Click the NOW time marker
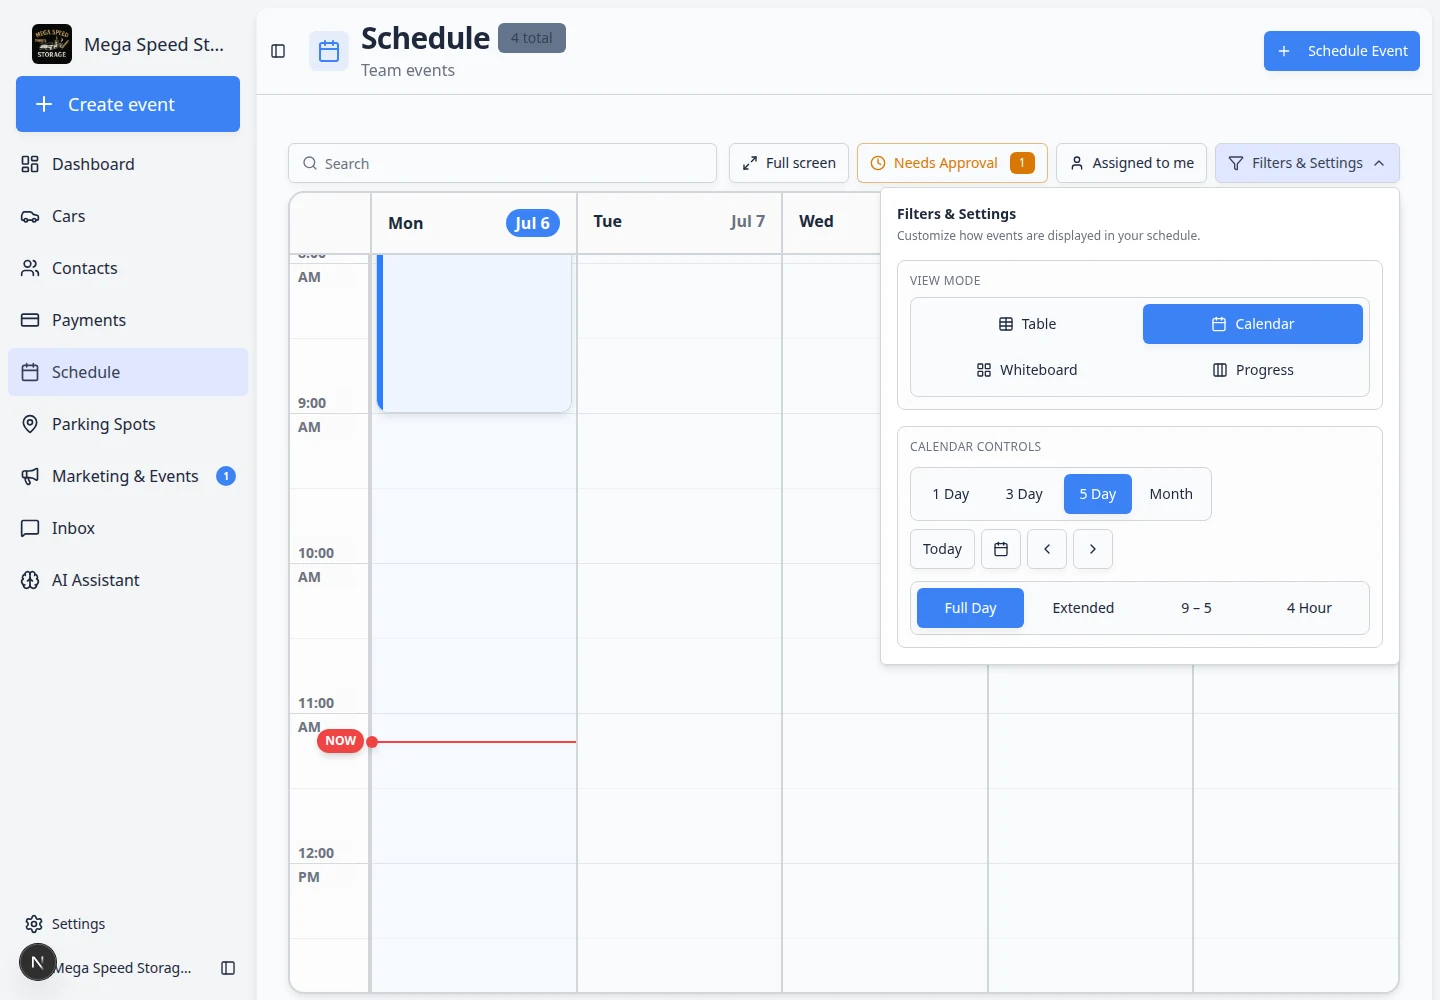The height and width of the screenshot is (1000, 1440). point(340,741)
